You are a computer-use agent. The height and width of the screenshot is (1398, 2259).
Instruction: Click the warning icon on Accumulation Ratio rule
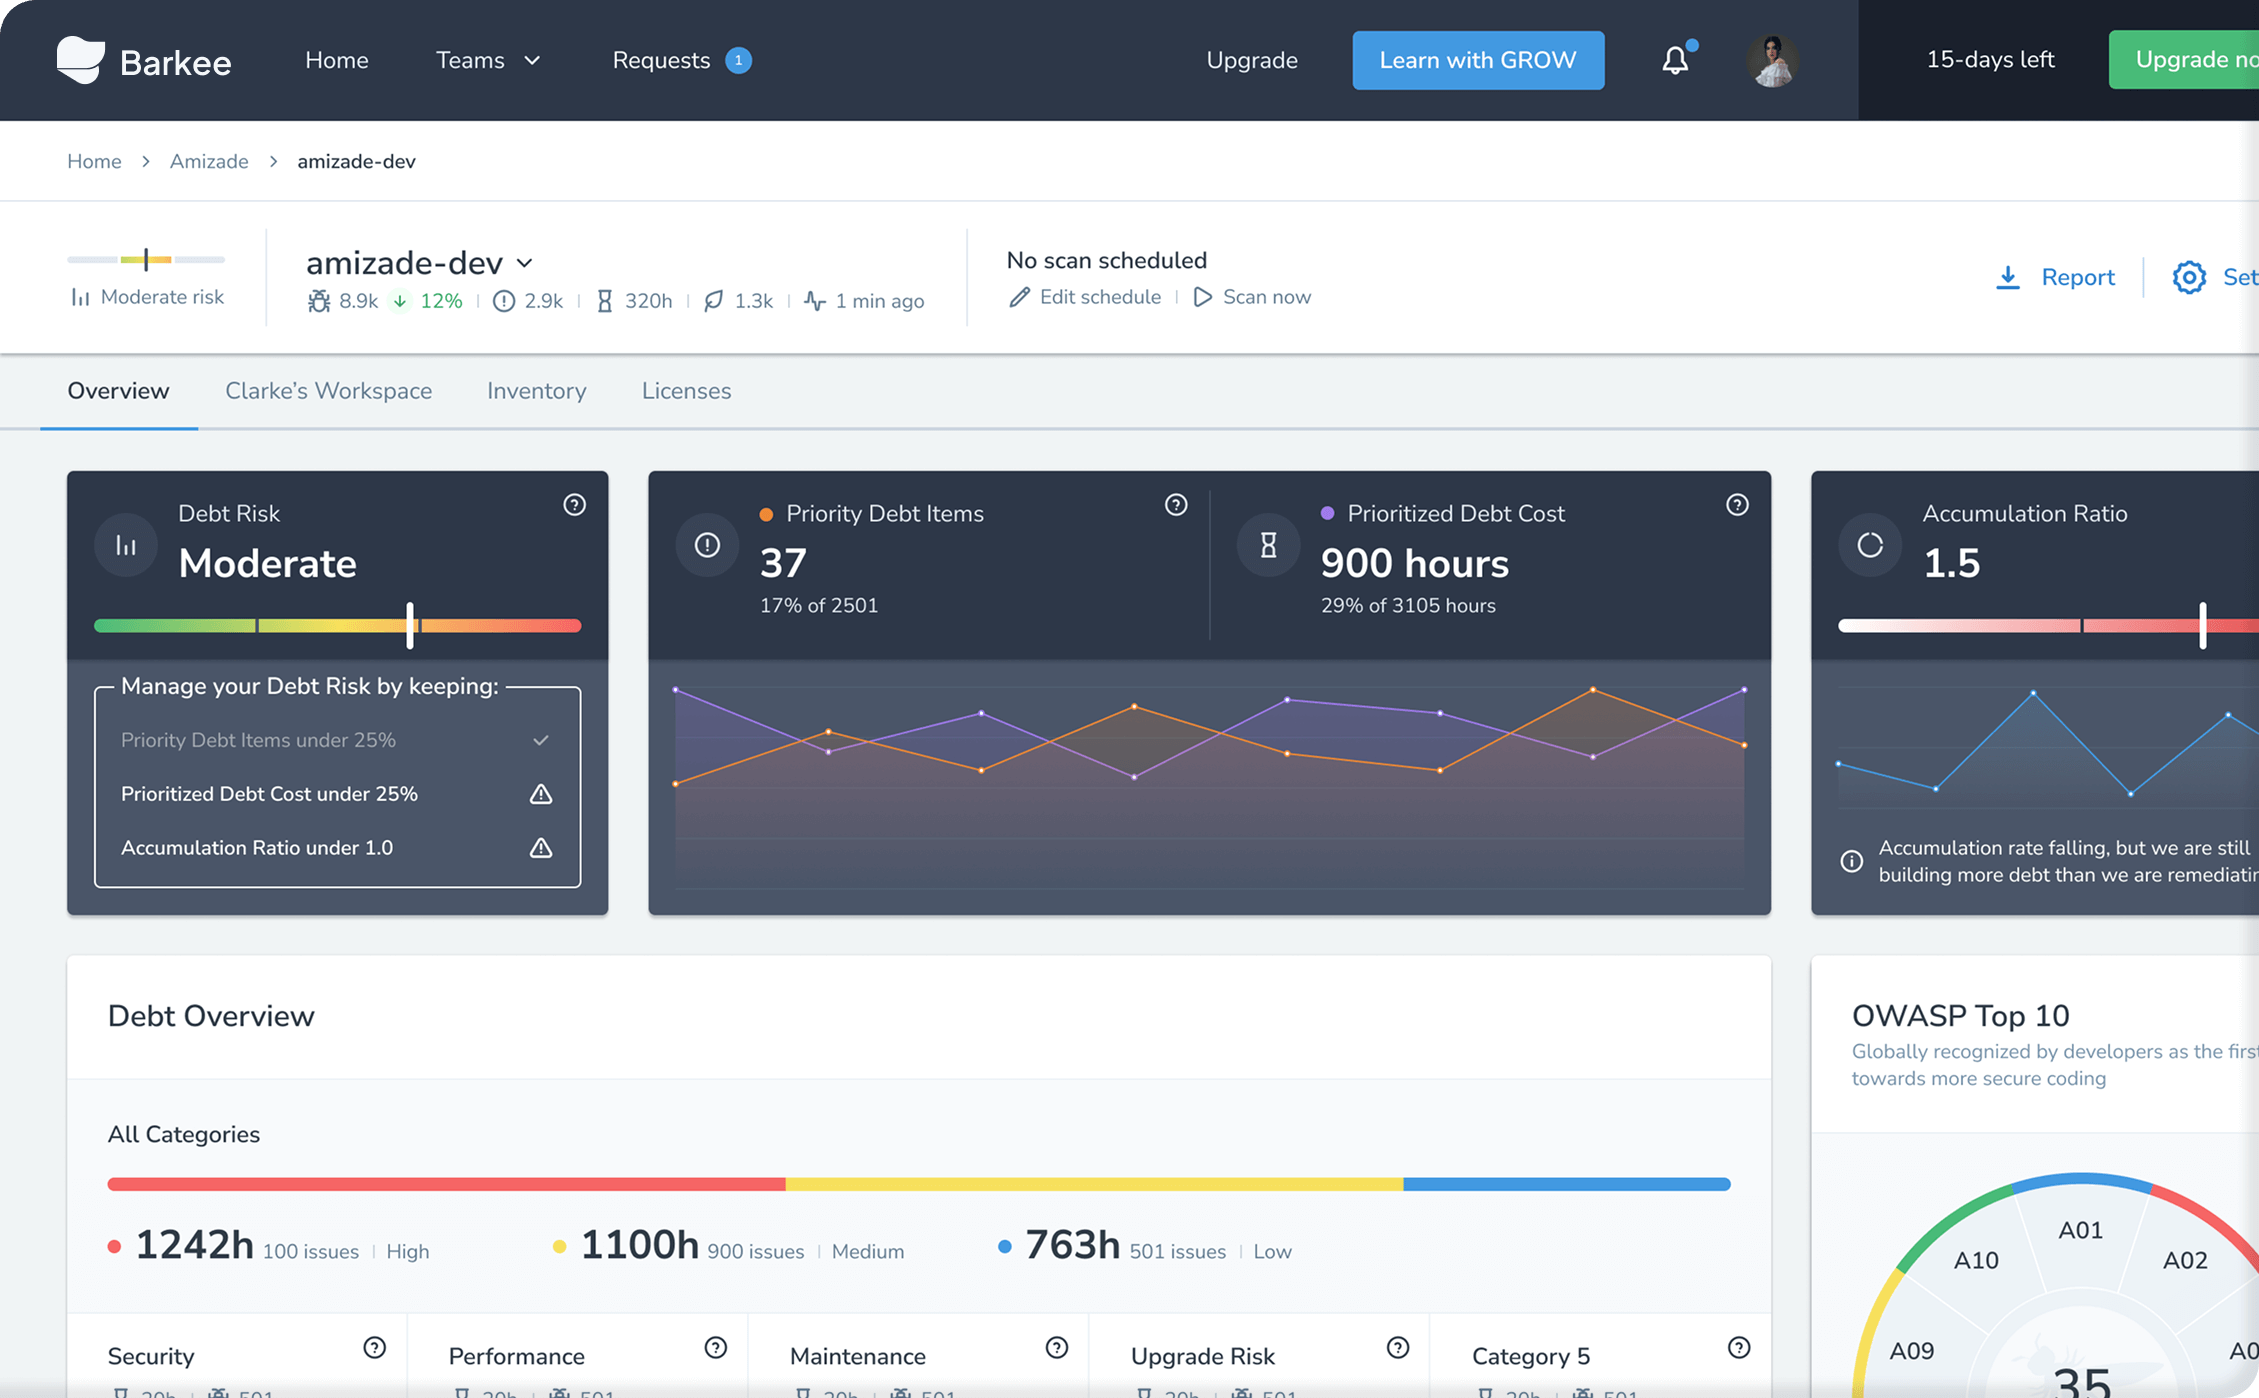pyautogui.click(x=541, y=848)
